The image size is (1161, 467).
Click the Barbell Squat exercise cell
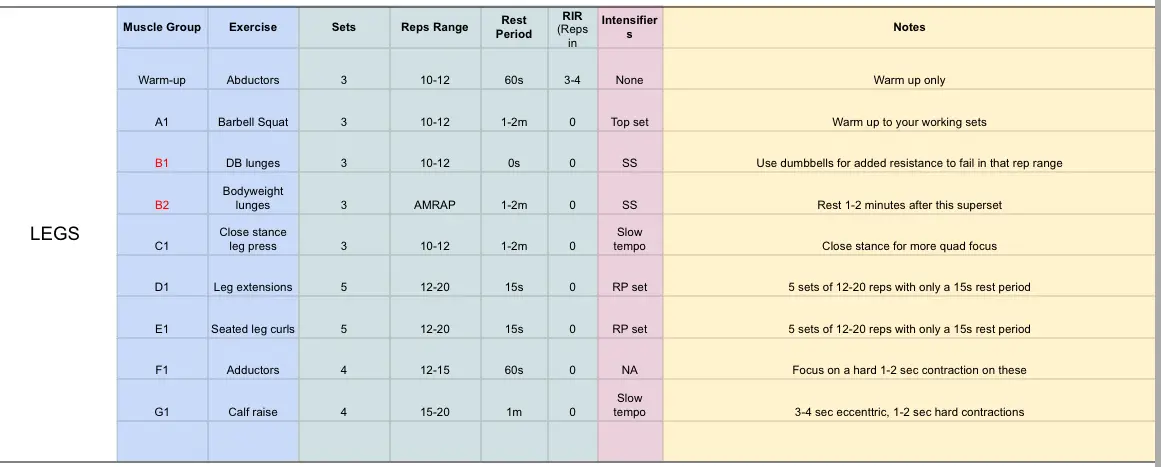click(x=253, y=122)
